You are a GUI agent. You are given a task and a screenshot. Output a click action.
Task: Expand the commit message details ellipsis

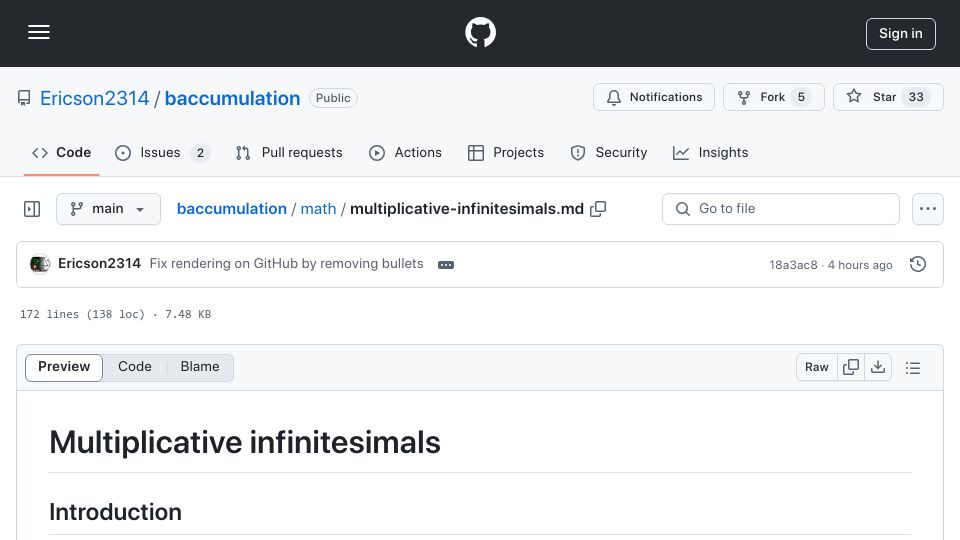(x=446, y=264)
